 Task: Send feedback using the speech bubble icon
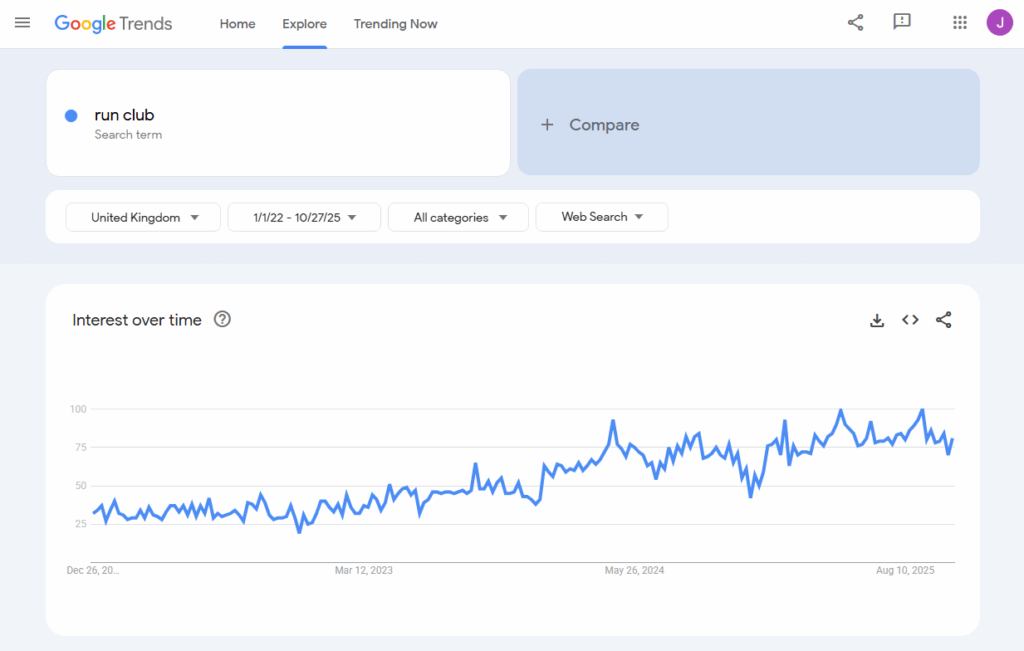(902, 22)
